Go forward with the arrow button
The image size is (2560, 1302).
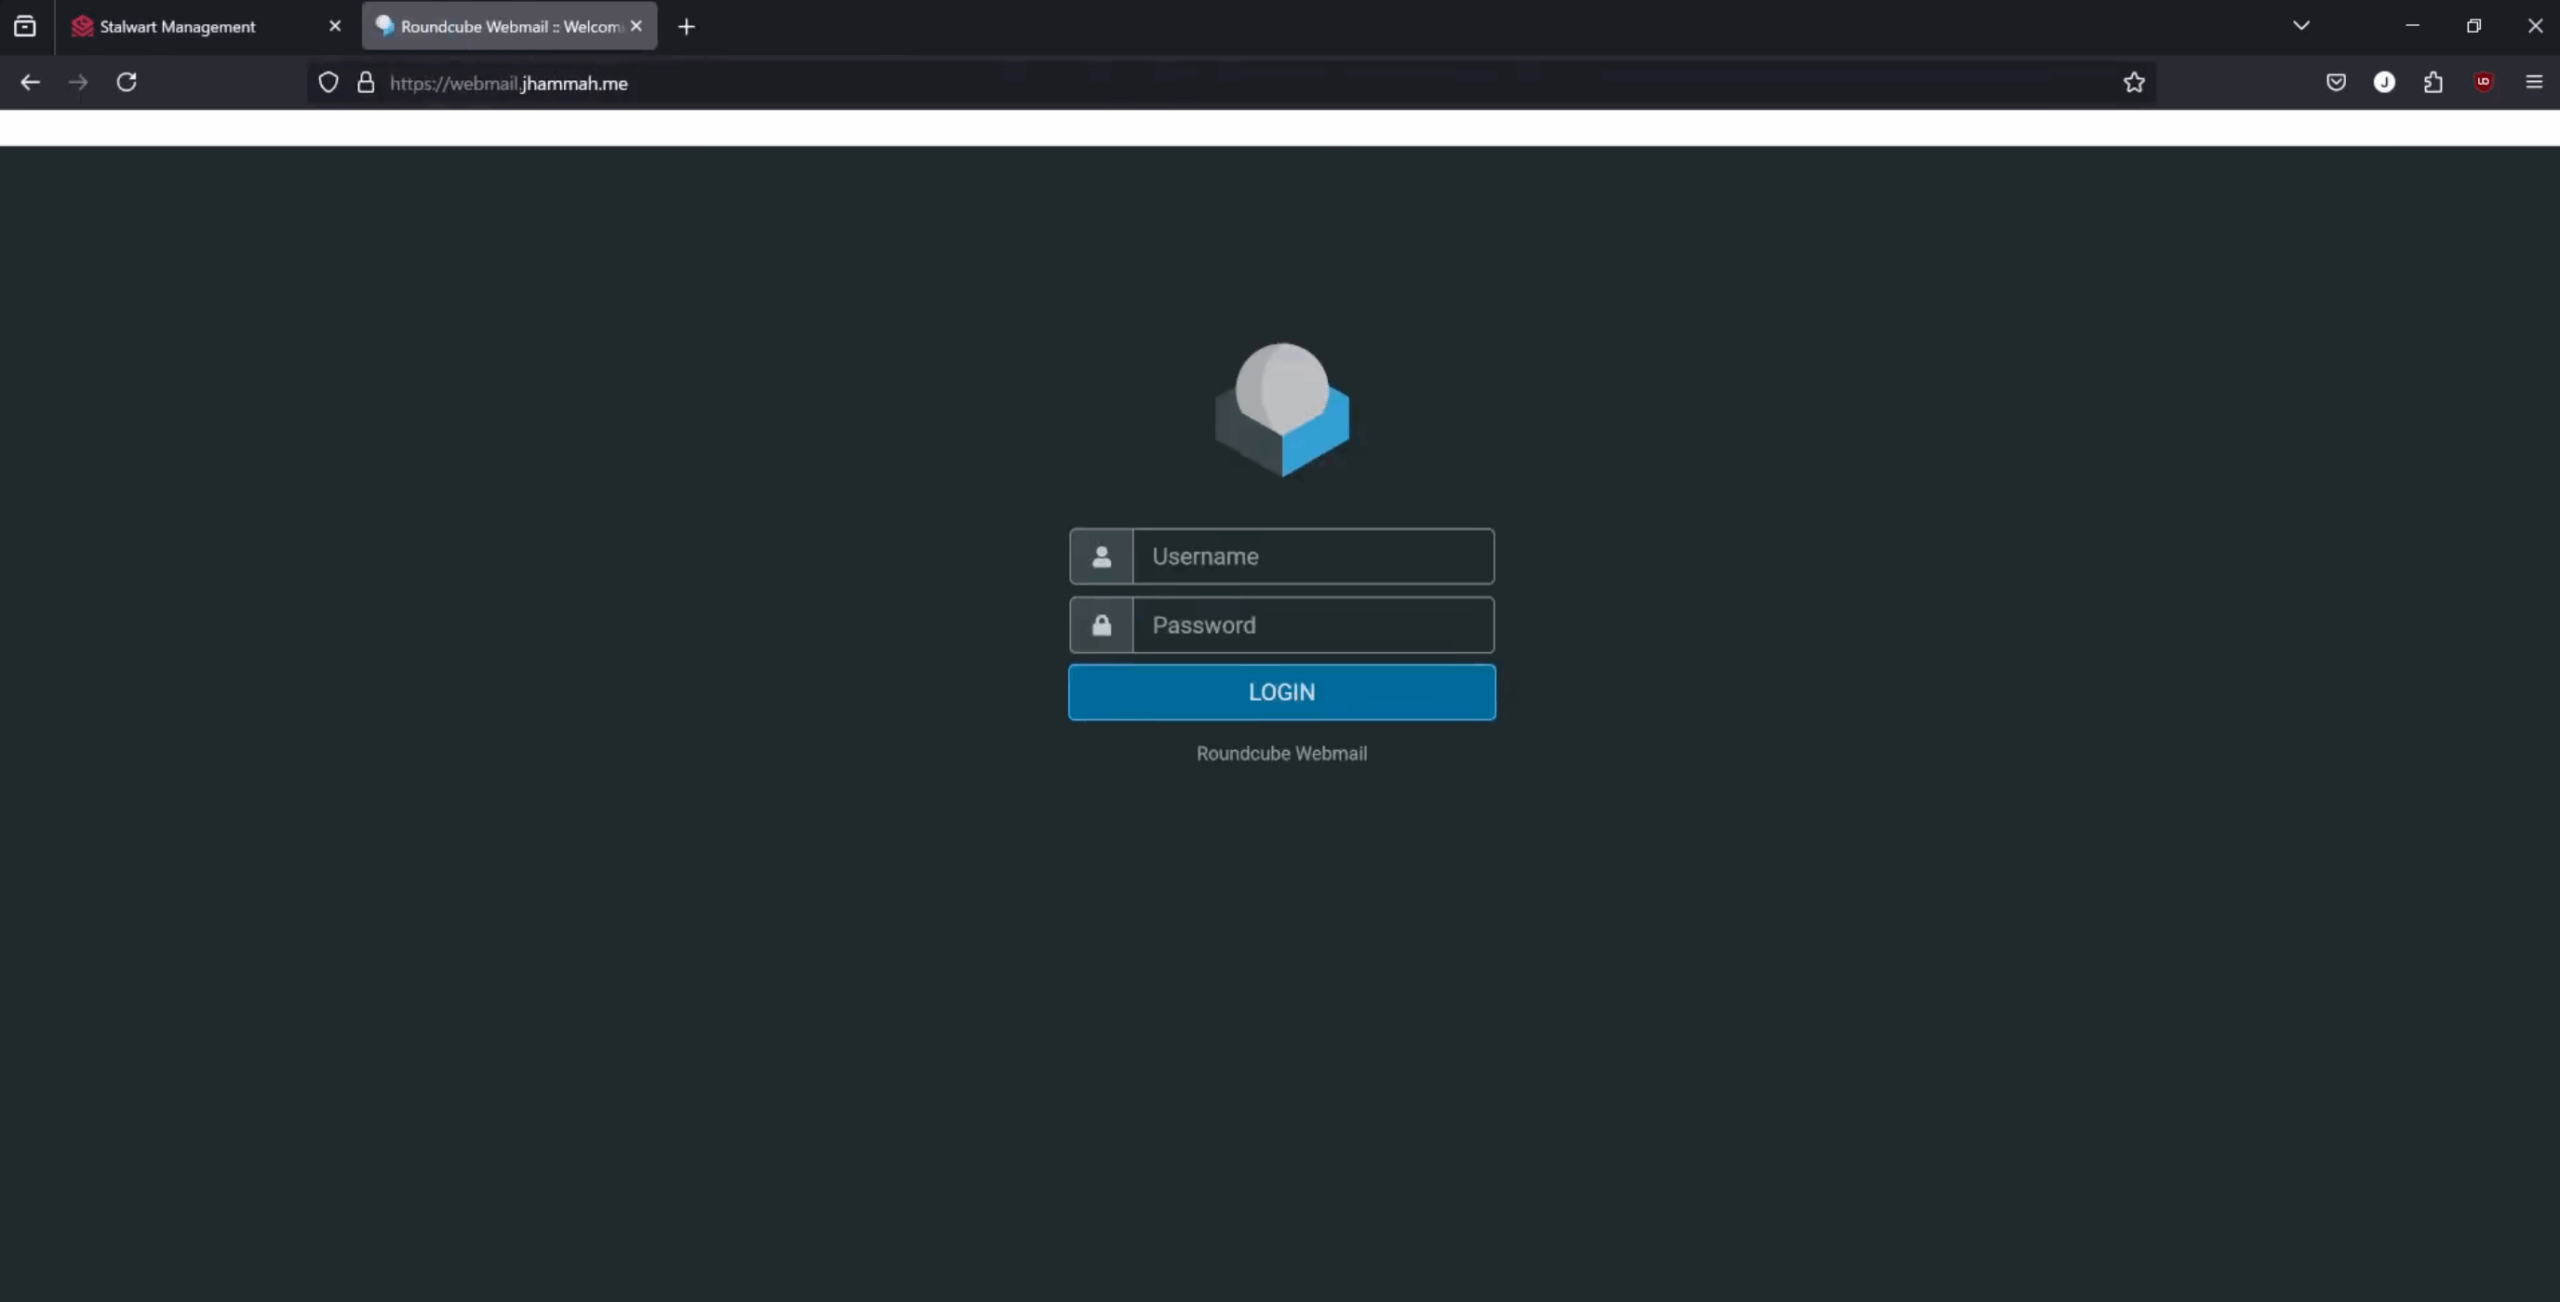point(78,83)
